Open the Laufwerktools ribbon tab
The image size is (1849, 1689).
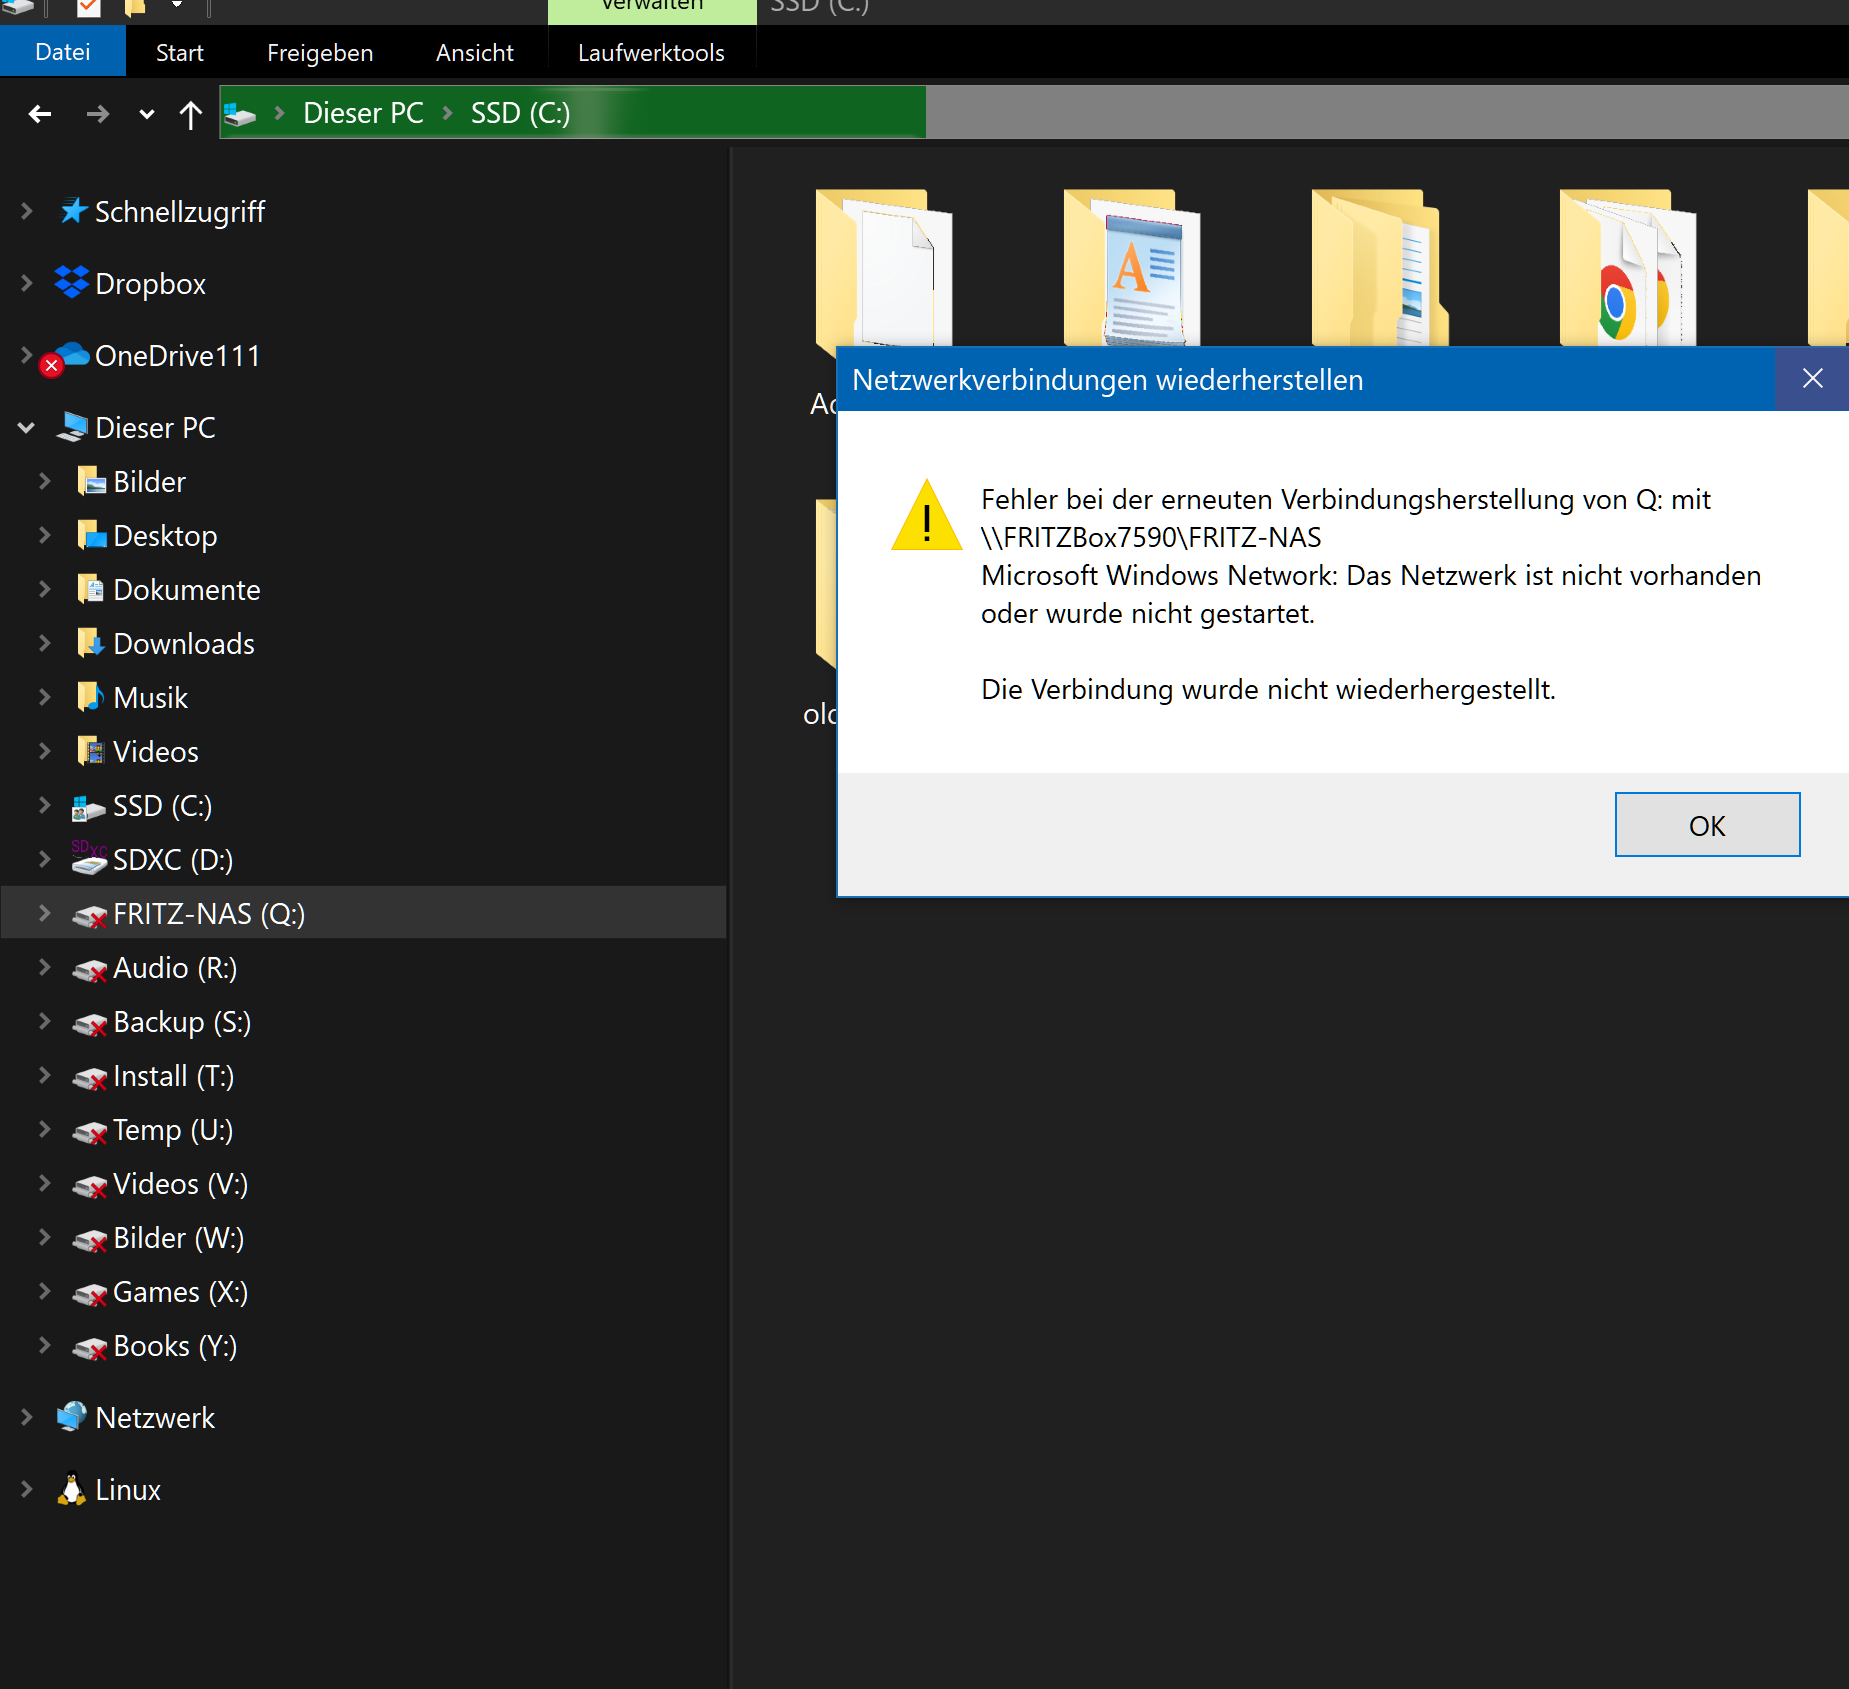(652, 52)
